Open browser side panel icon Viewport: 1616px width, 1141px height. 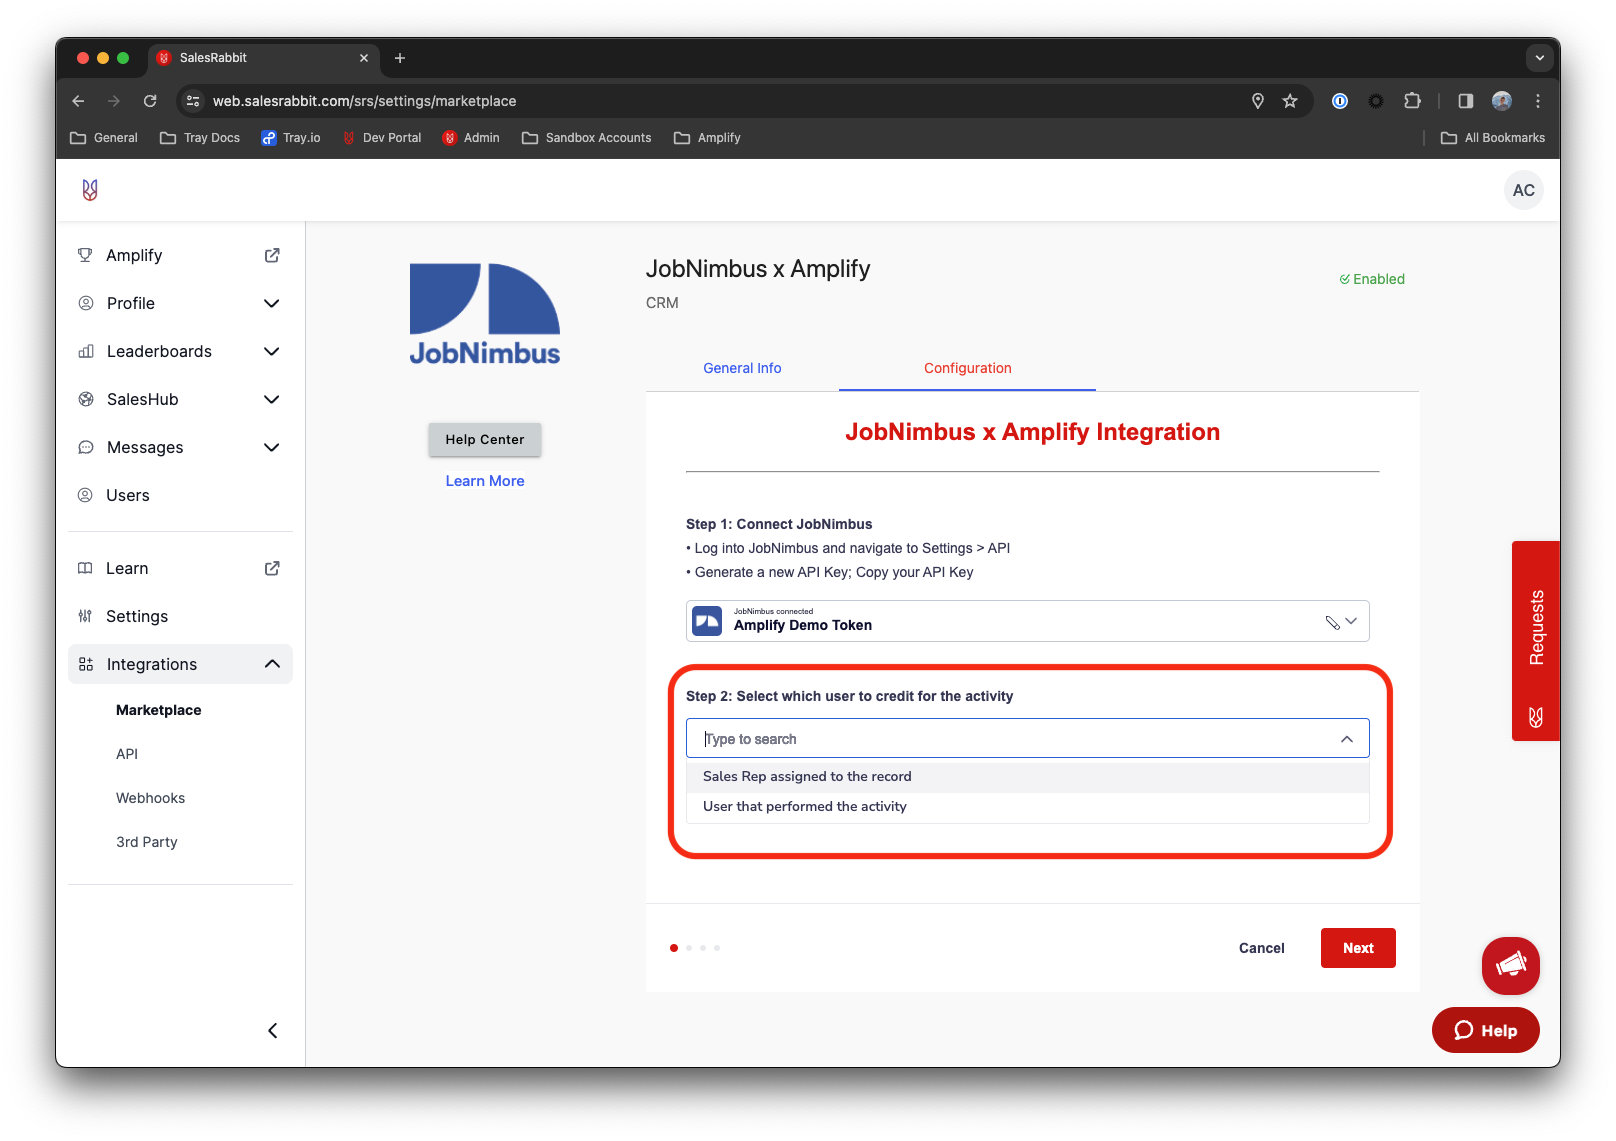pyautogui.click(x=1466, y=101)
